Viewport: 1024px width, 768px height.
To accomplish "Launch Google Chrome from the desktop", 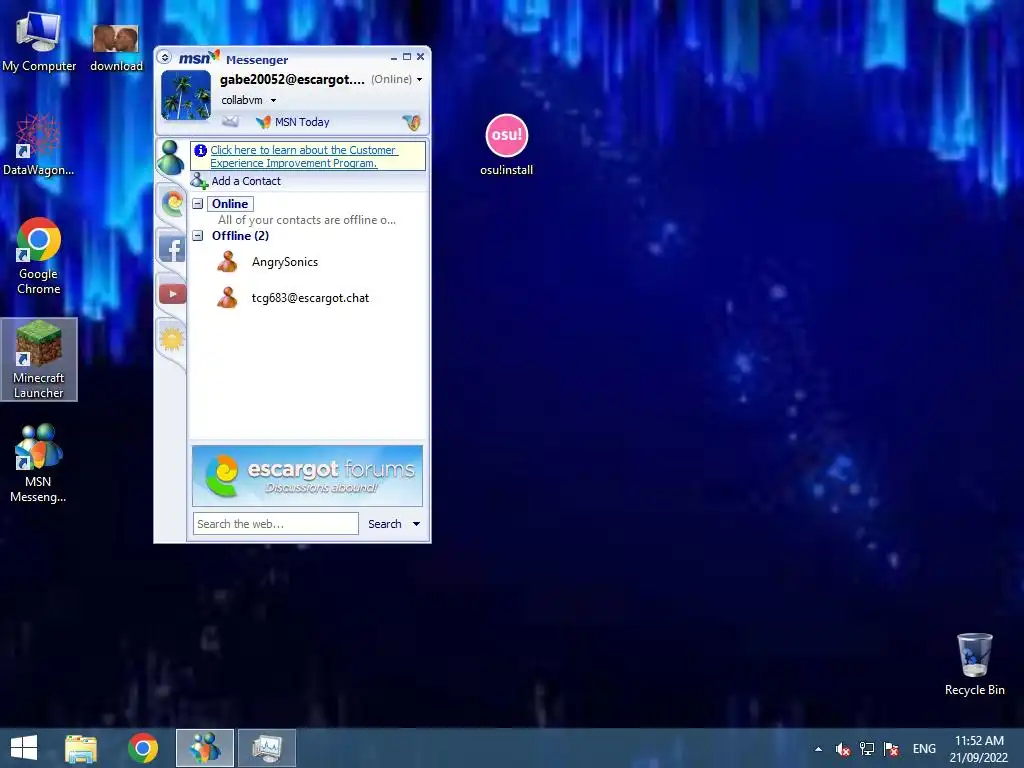I will tap(39, 255).
